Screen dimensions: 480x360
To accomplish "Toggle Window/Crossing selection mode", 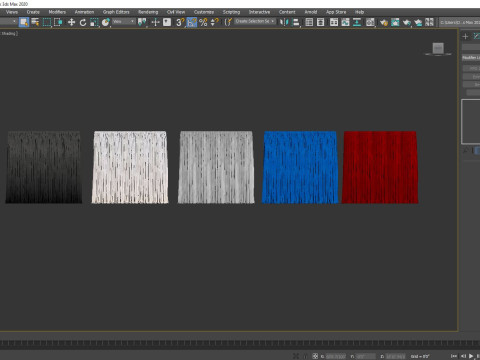I will [x=58, y=22].
